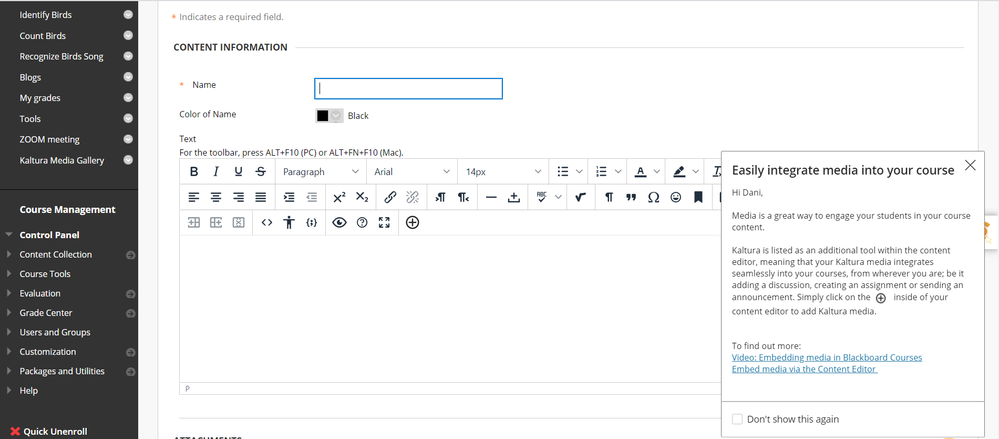This screenshot has width=999, height=439.
Task: Open Course Tools in Control Panel
Action: (45, 274)
